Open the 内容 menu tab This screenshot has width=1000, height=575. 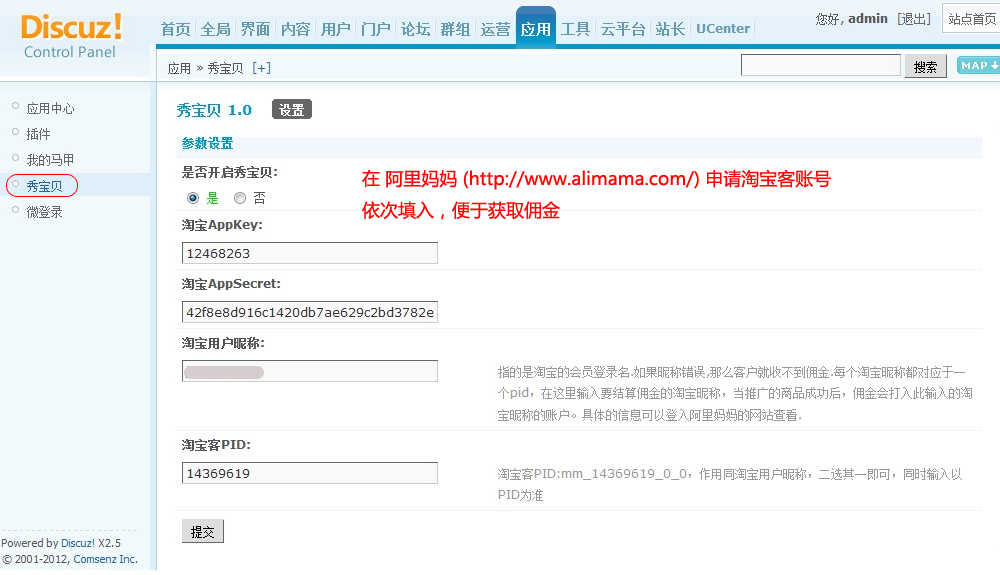click(295, 29)
